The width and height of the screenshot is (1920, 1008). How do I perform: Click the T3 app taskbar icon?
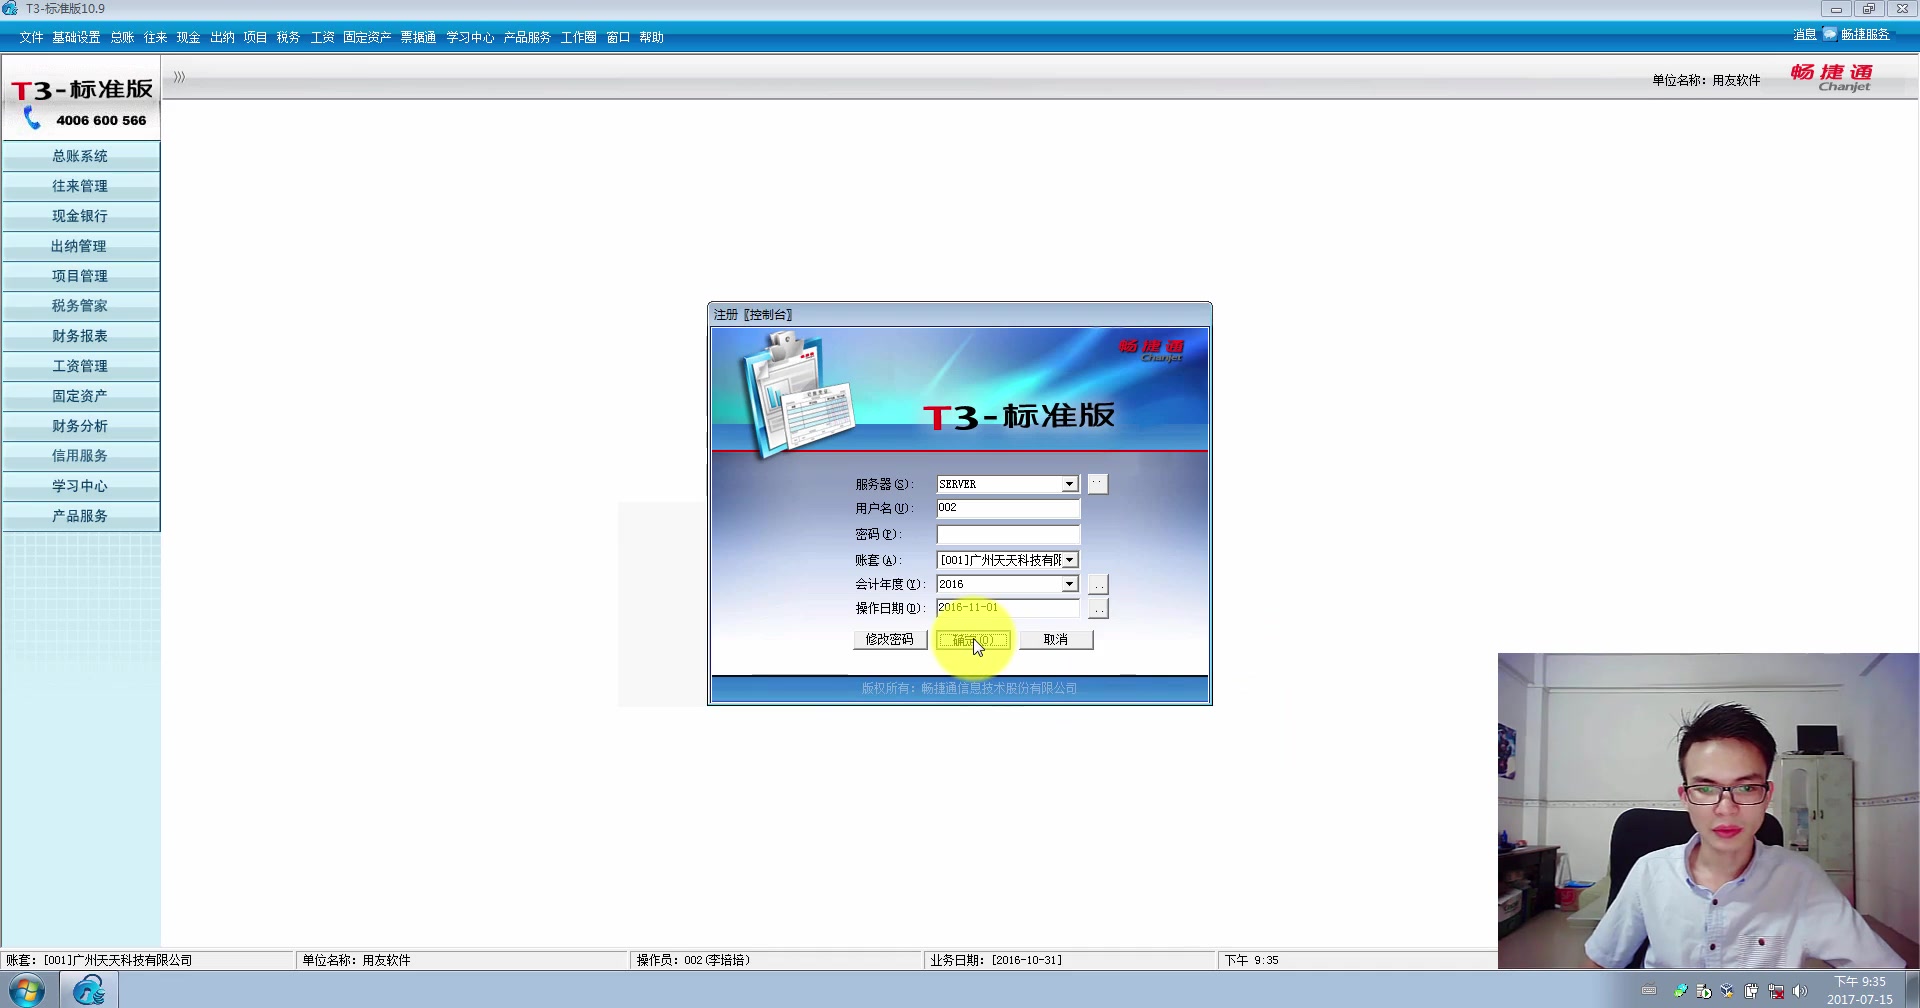coord(89,990)
